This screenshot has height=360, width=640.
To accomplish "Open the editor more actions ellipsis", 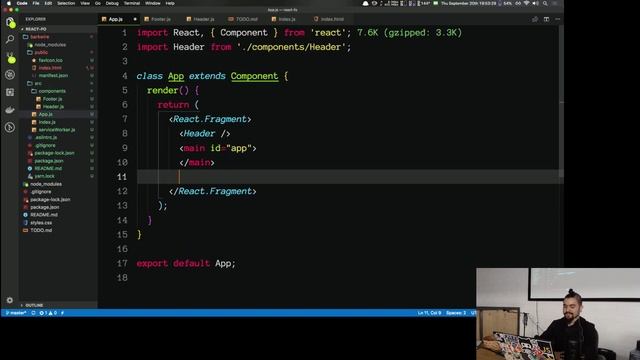I will [558, 19].
